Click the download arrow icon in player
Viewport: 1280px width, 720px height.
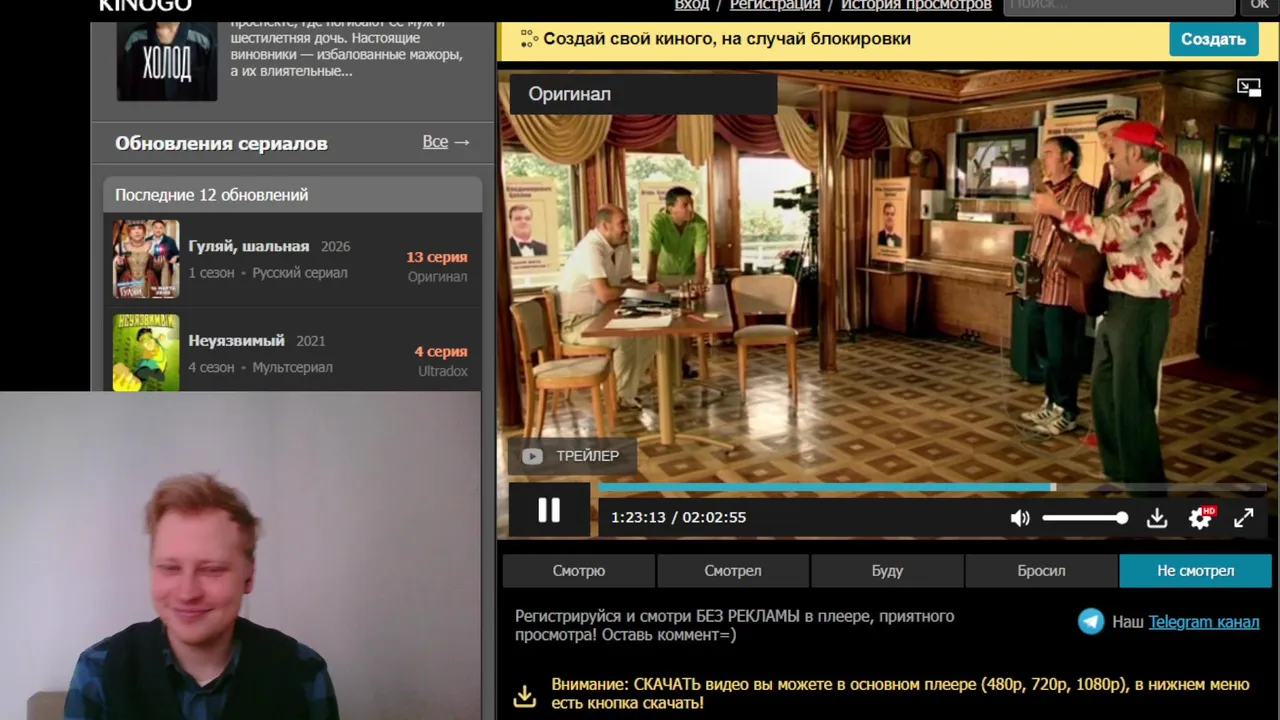(x=1157, y=518)
